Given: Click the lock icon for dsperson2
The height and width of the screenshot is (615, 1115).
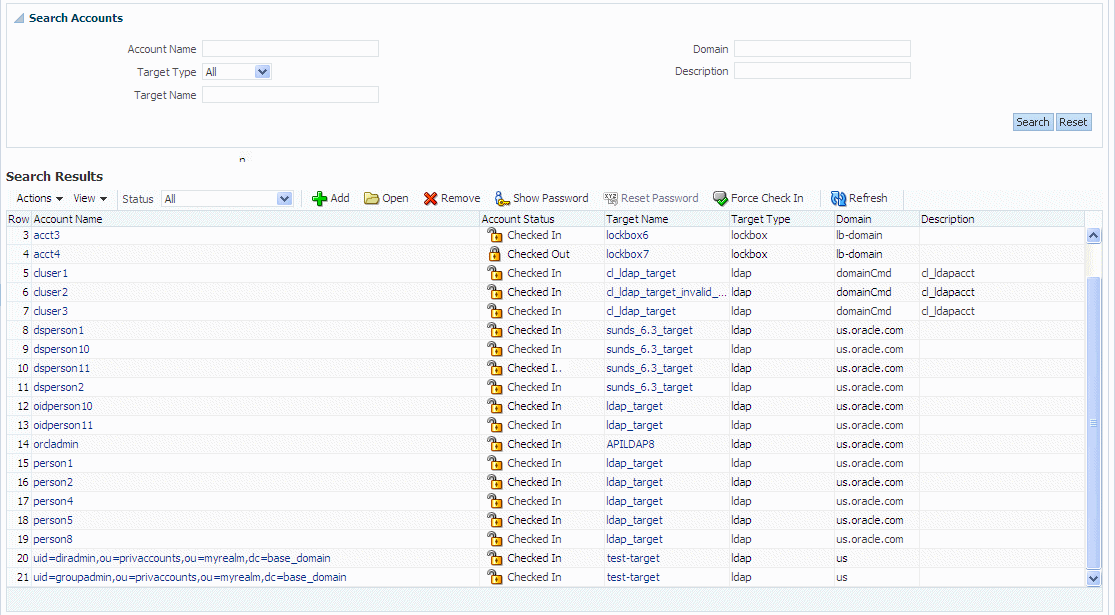Looking at the screenshot, I should coord(494,387).
